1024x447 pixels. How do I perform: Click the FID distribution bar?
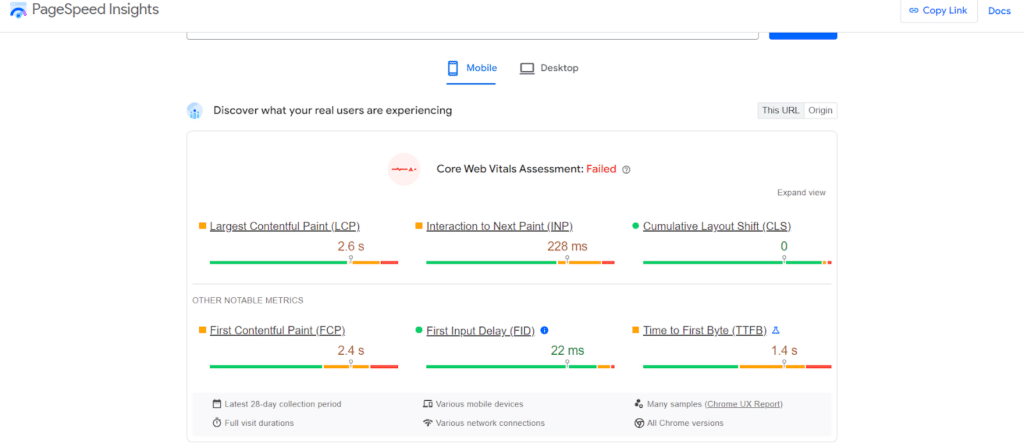520,367
